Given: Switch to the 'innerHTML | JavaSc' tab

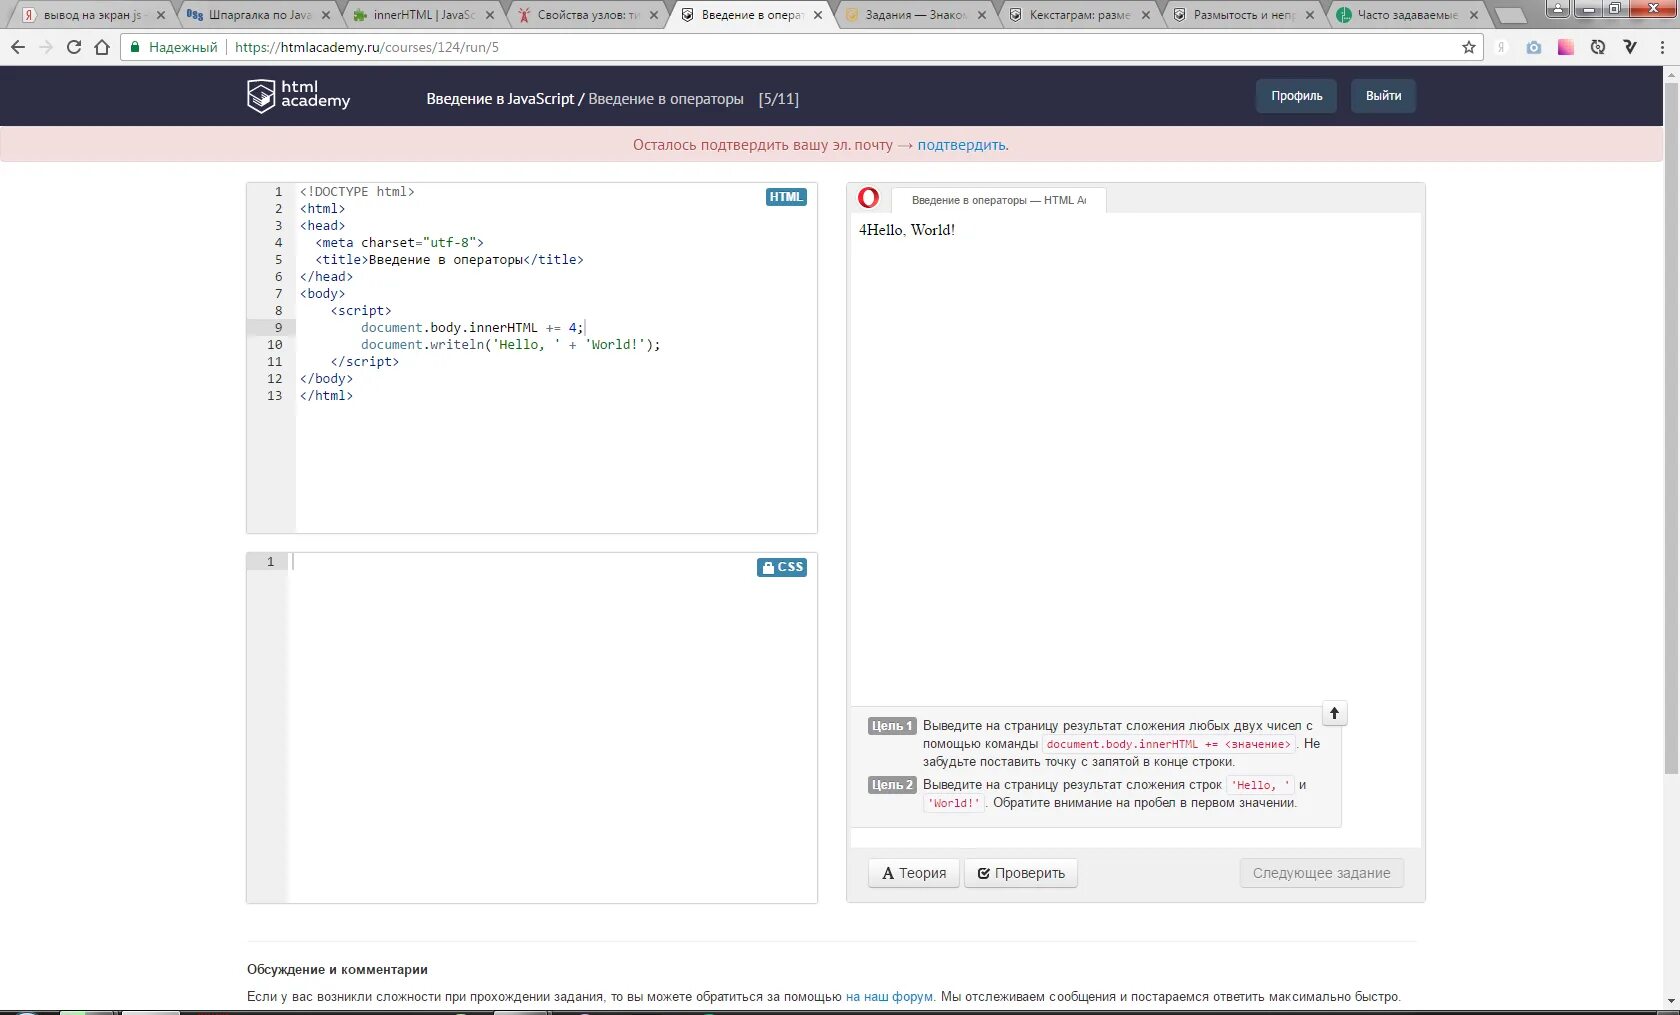Looking at the screenshot, I should click(422, 15).
